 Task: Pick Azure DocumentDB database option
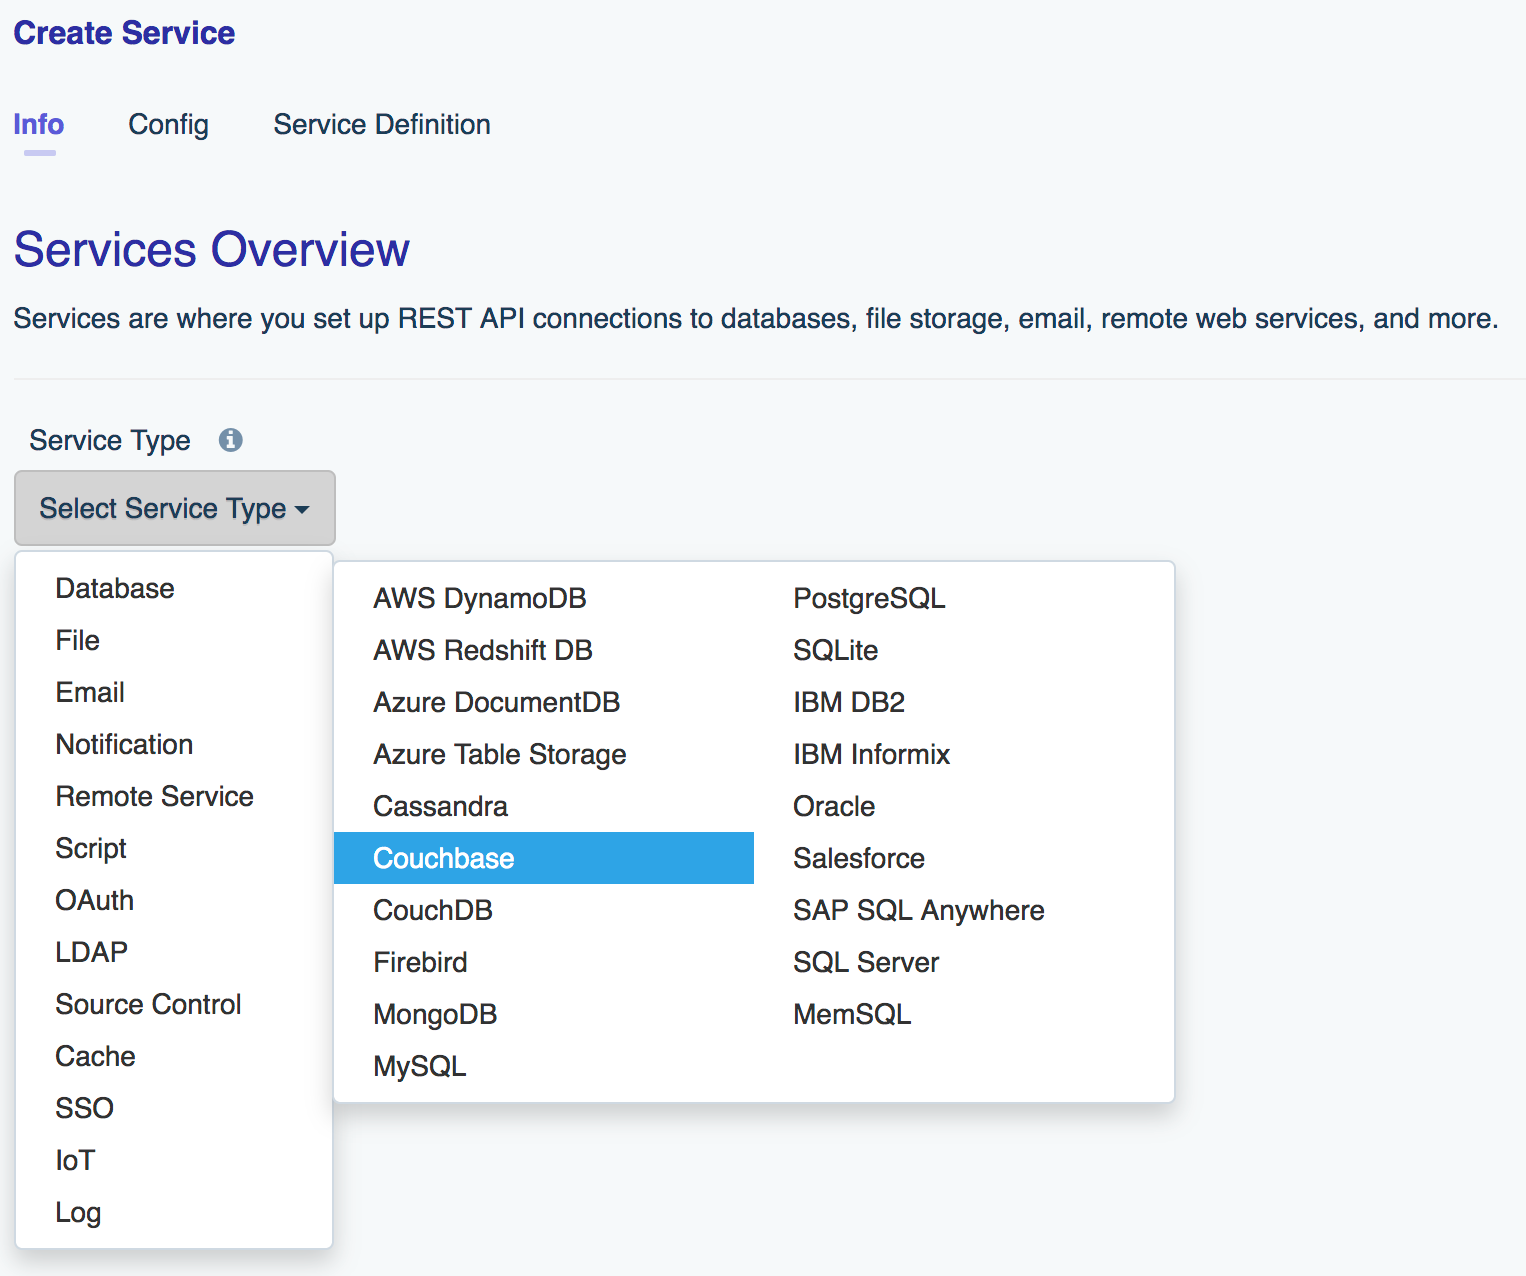point(544,702)
